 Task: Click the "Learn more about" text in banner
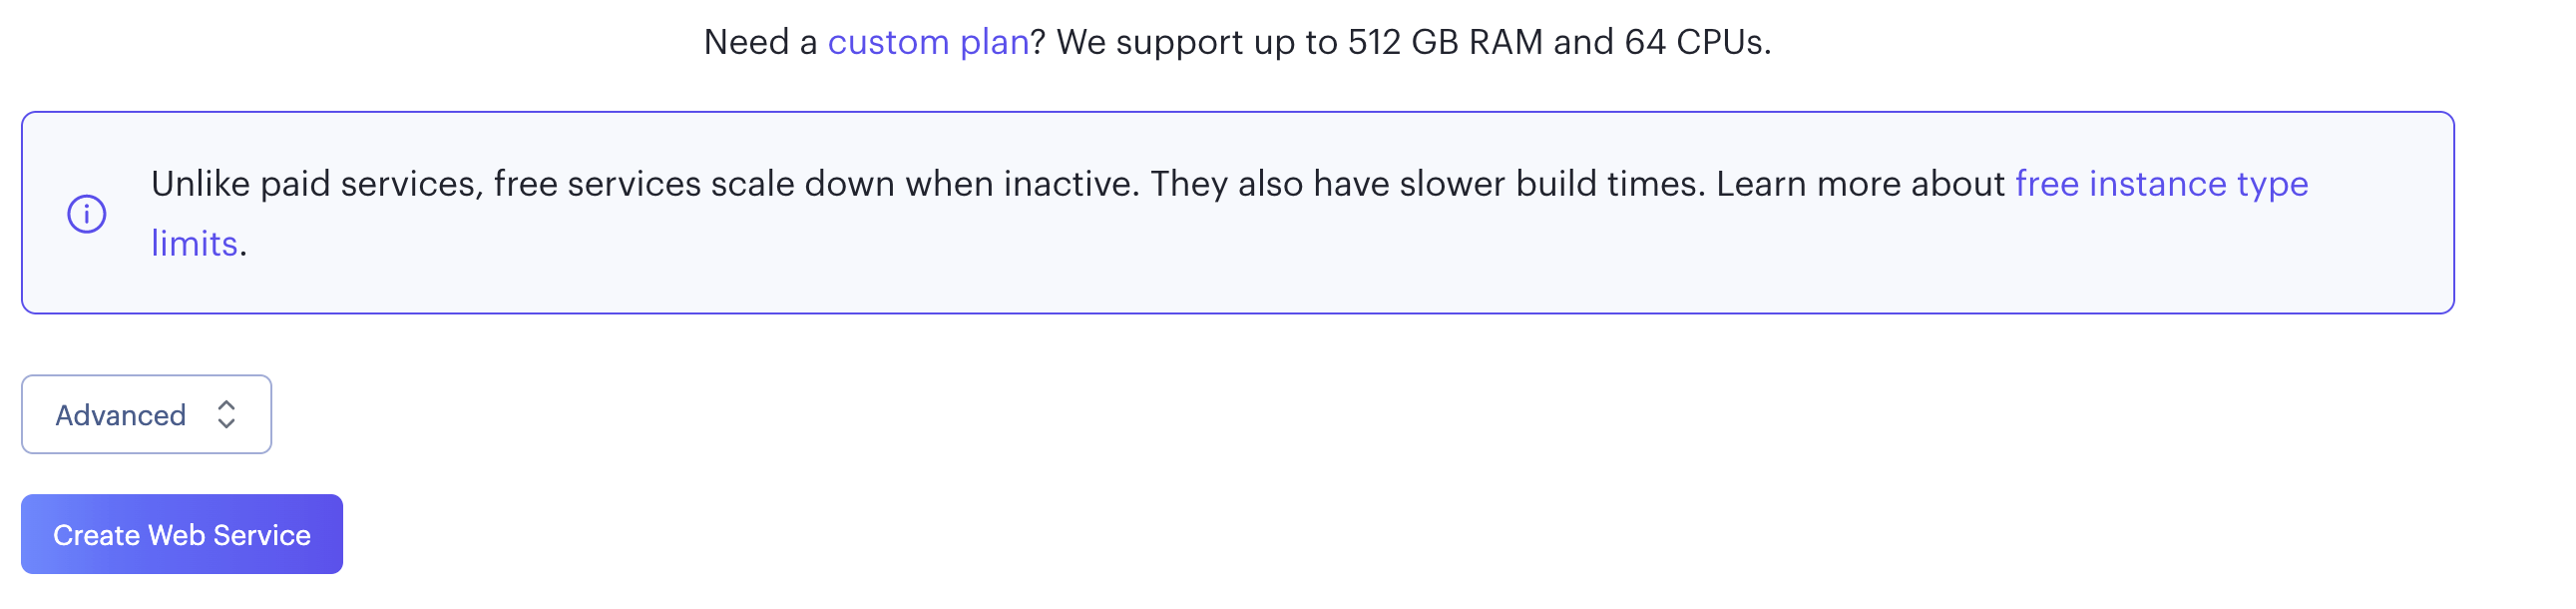1860,184
